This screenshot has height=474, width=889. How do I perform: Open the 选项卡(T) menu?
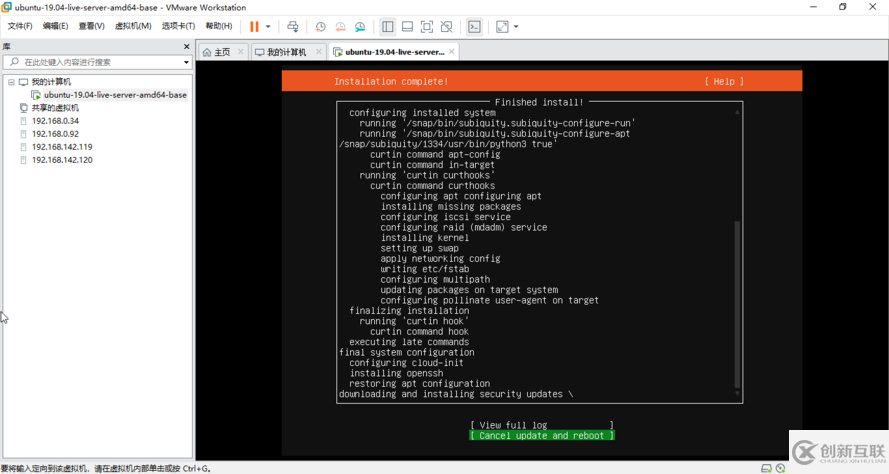tap(178, 26)
